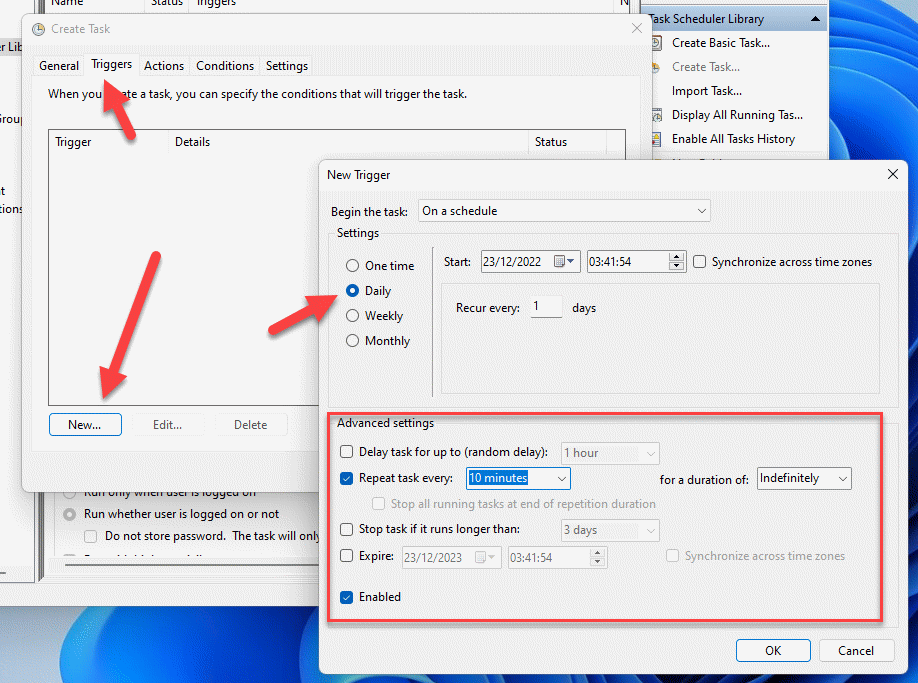Viewport: 918px width, 683px height.
Task: Enable Stop task if it runs longer than
Action: coord(347,529)
